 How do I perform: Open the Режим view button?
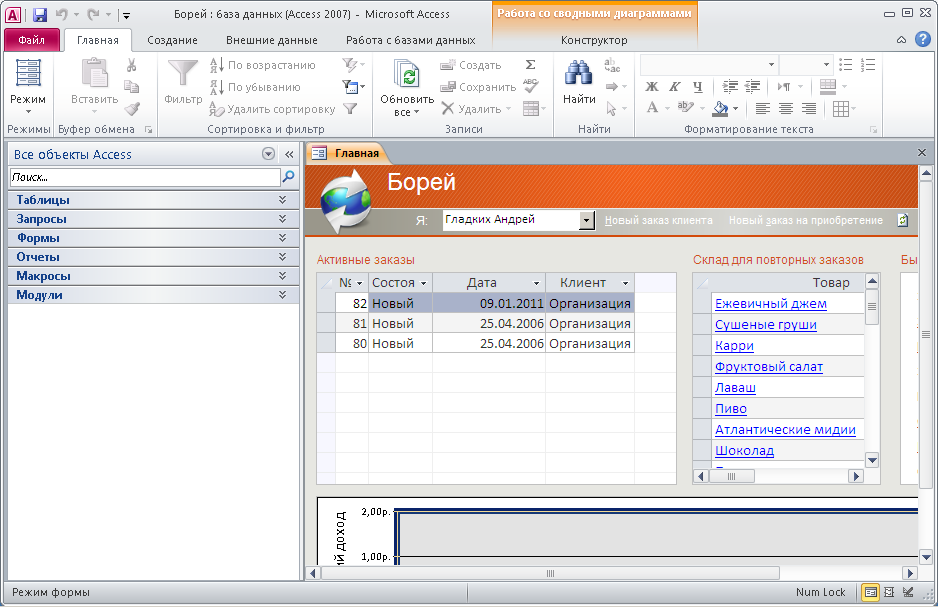click(28, 87)
